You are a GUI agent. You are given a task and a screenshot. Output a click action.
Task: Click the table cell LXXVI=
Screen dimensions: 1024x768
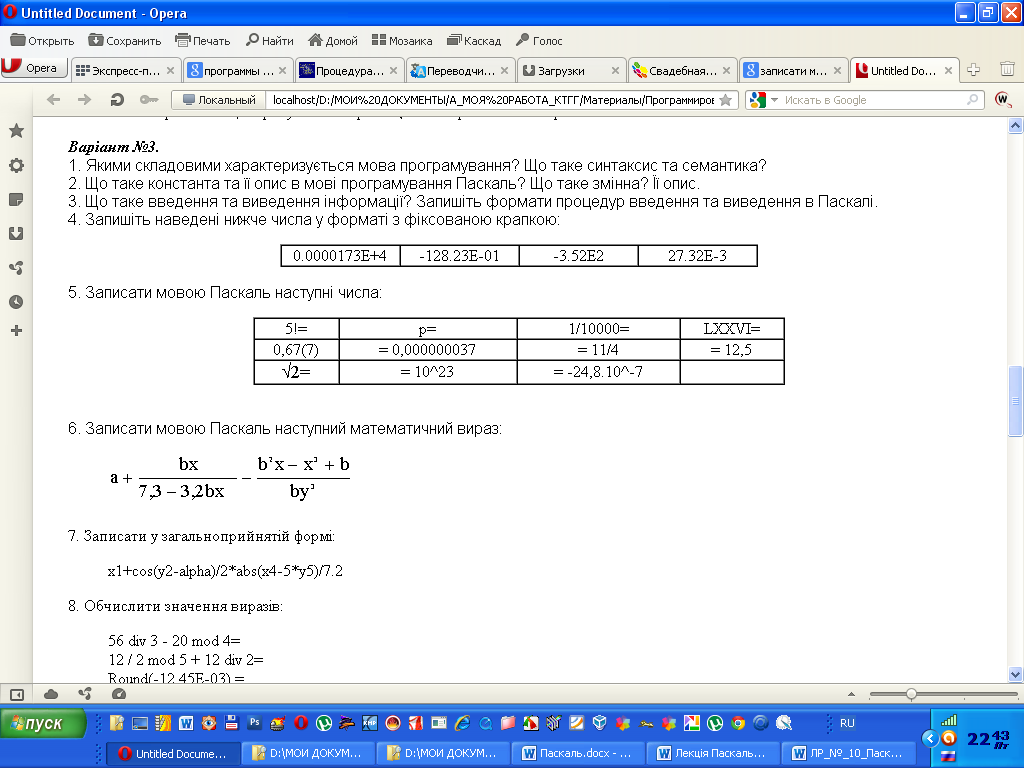tap(732, 328)
